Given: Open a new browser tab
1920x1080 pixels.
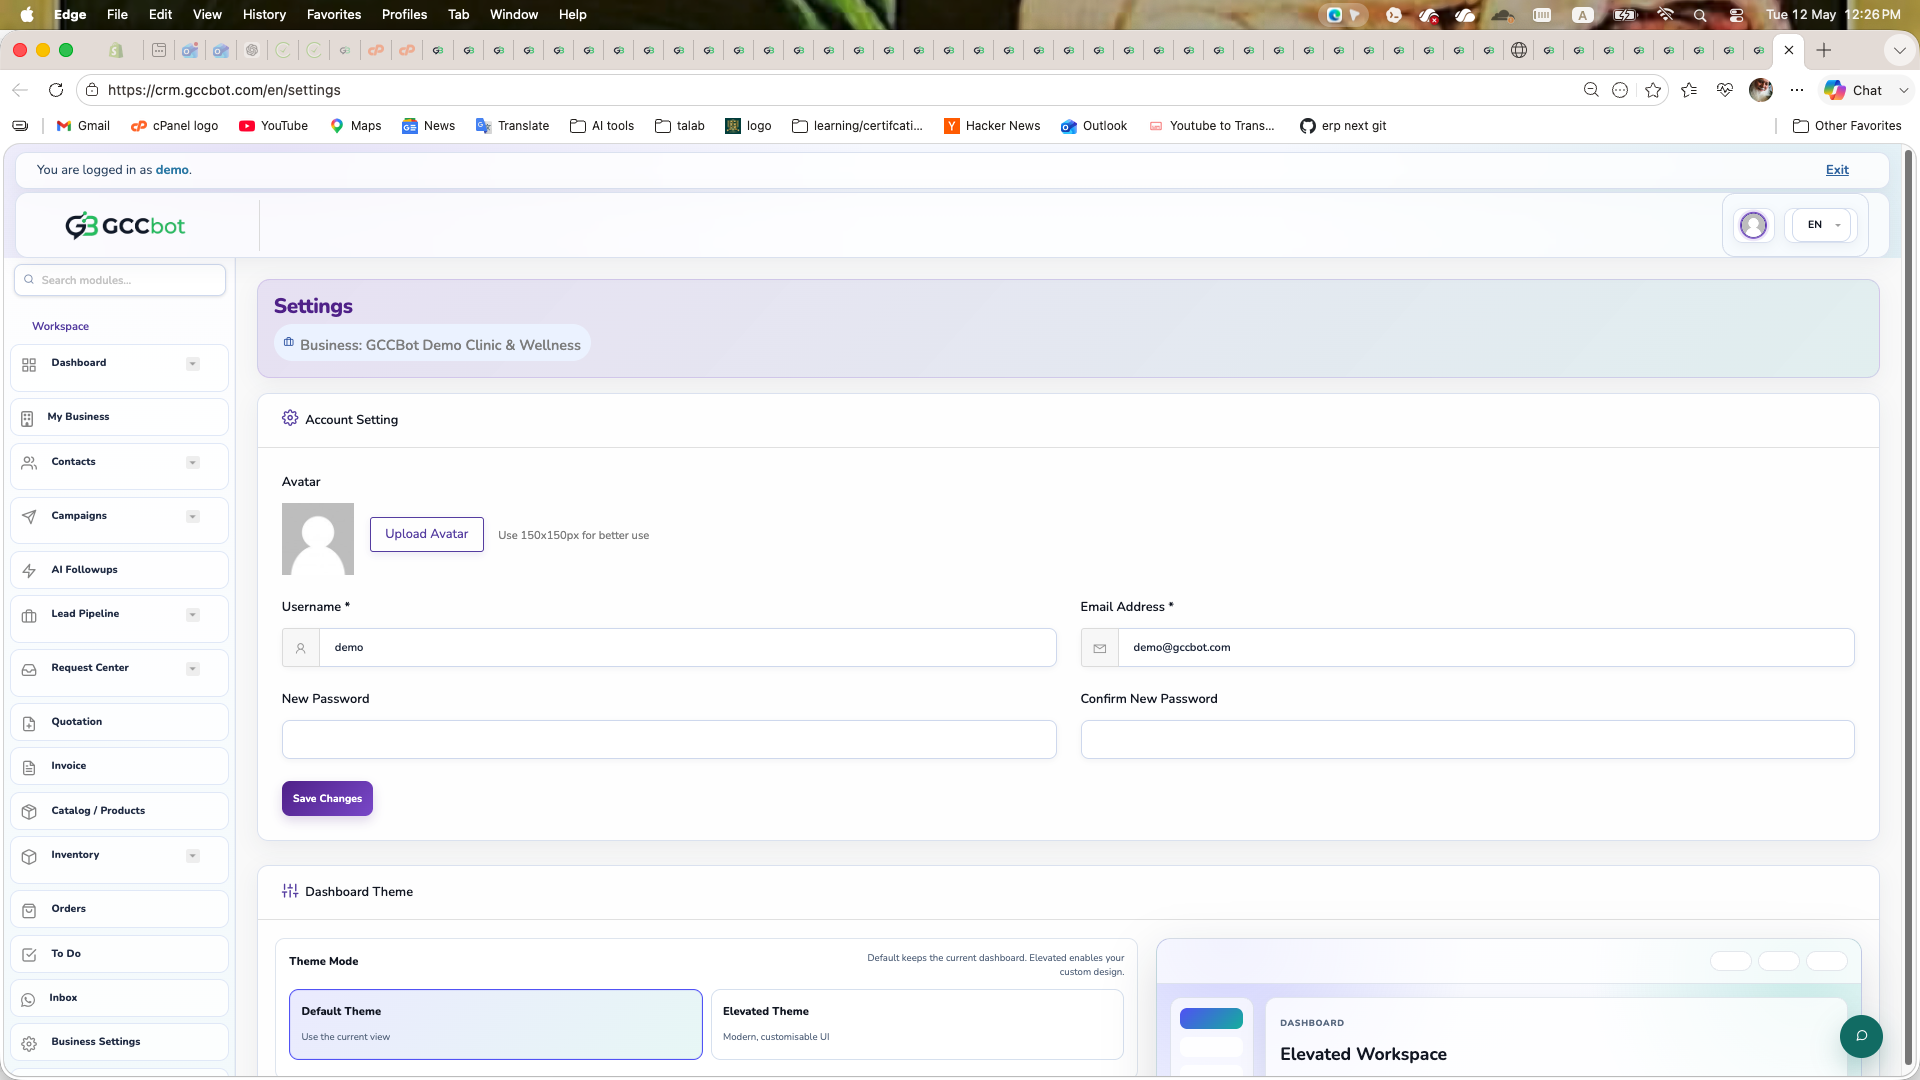Looking at the screenshot, I should tap(1824, 50).
